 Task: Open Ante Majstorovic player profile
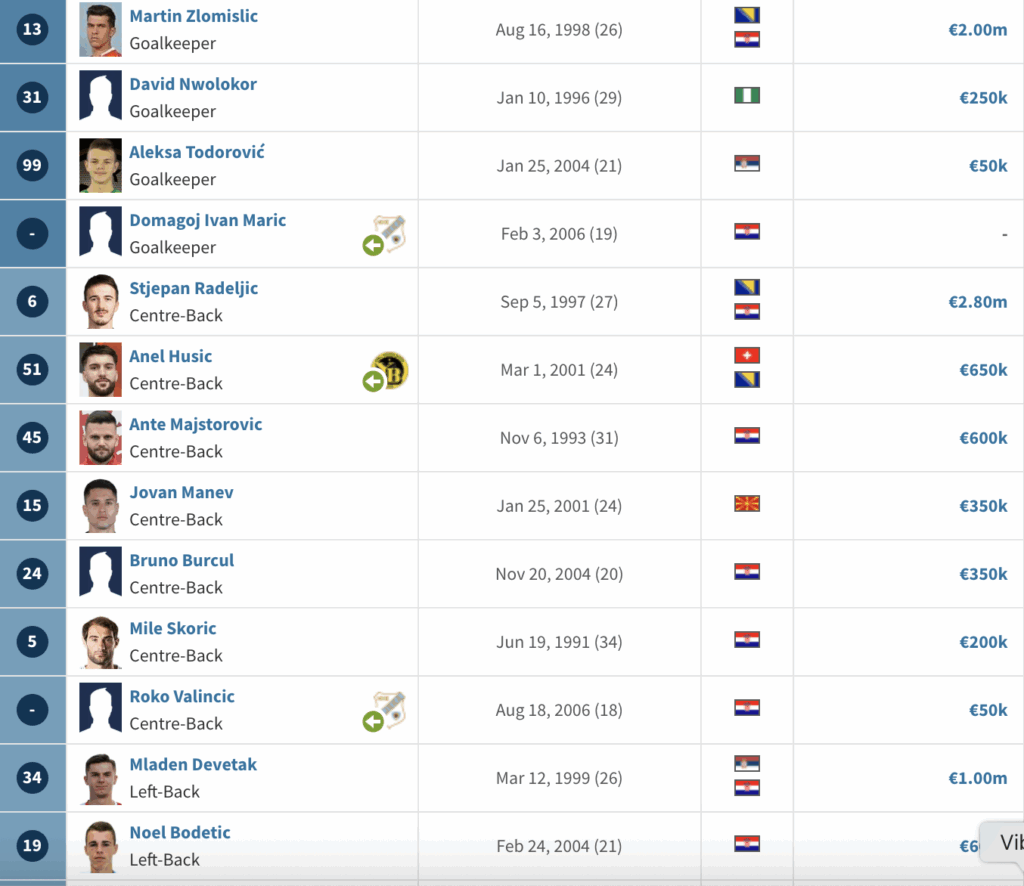tap(196, 424)
